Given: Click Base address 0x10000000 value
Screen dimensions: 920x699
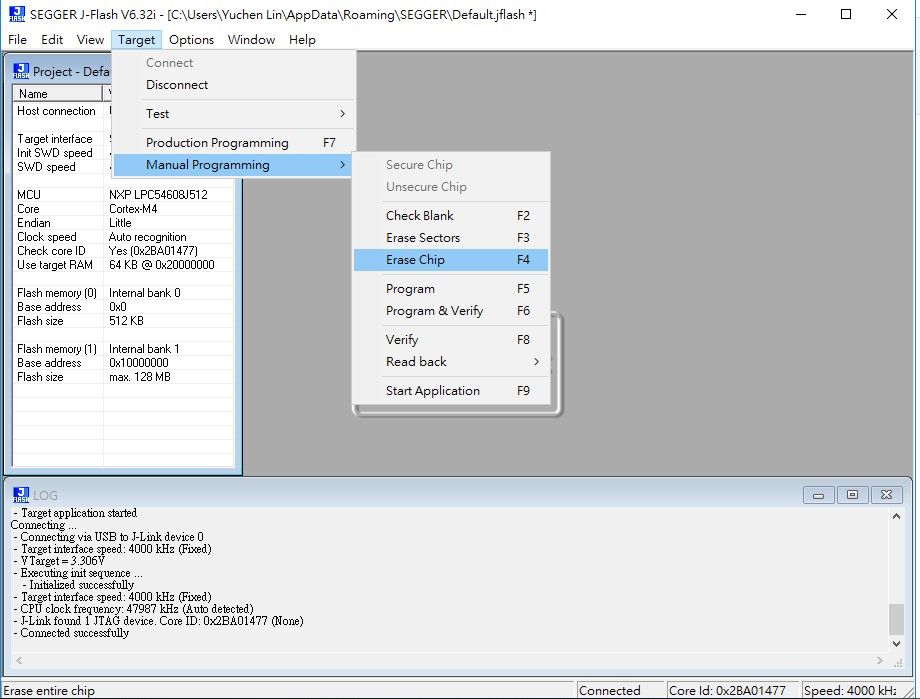Looking at the screenshot, I should (138, 363).
